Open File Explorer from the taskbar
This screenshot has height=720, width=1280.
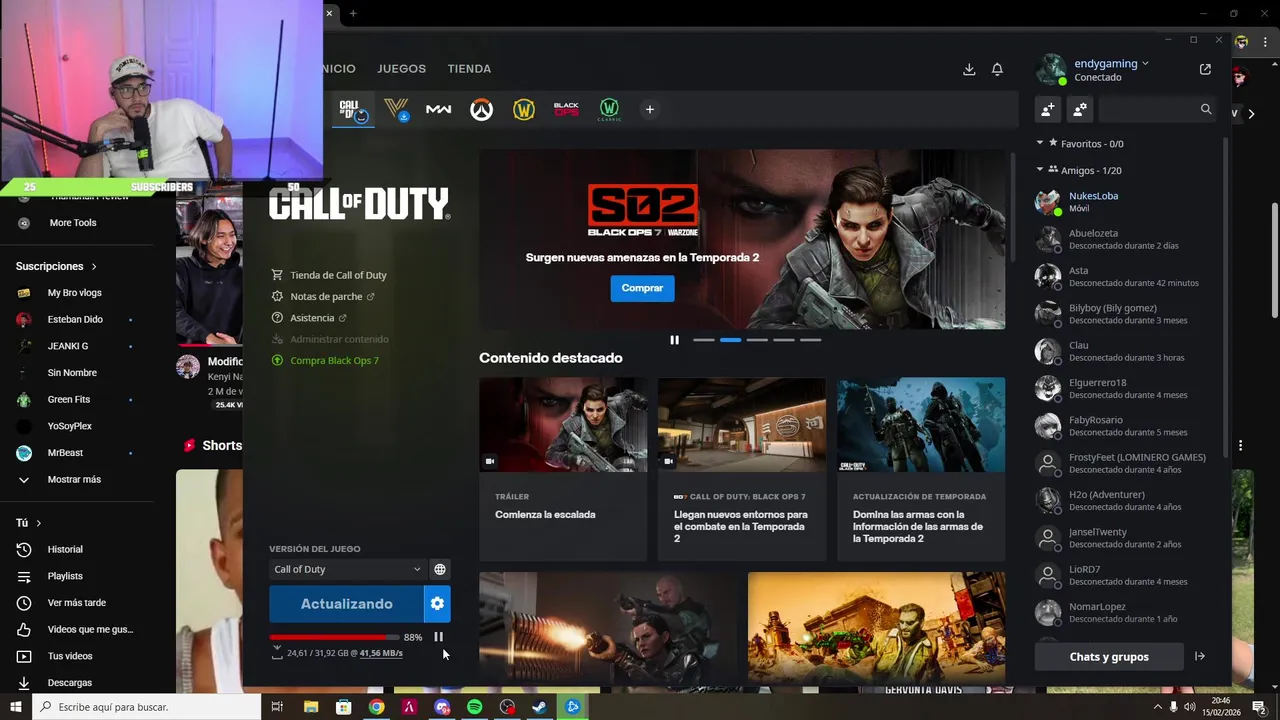tap(311, 707)
